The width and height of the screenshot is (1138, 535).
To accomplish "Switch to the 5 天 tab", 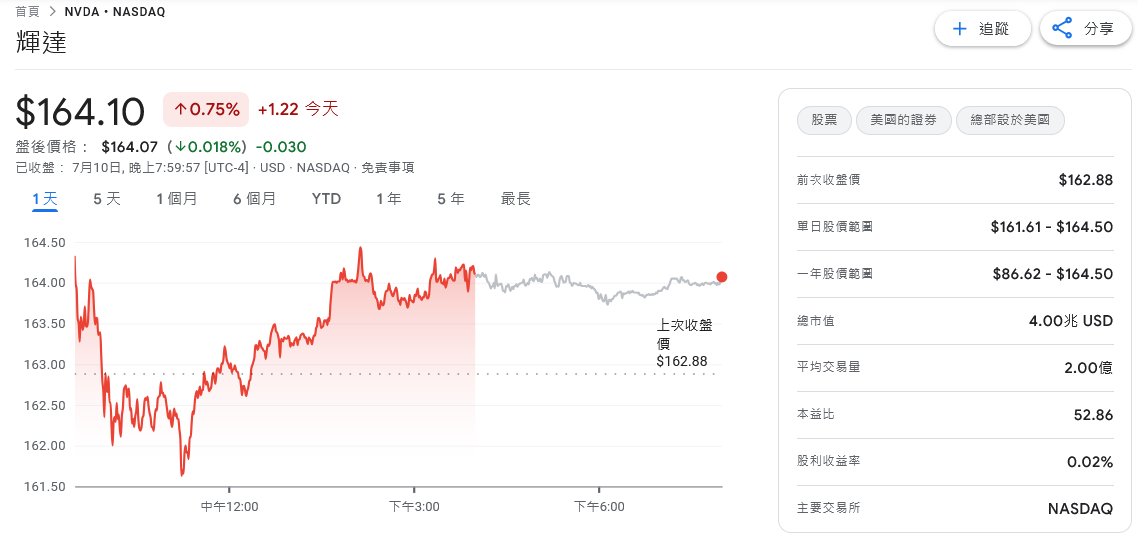I will coord(107,199).
